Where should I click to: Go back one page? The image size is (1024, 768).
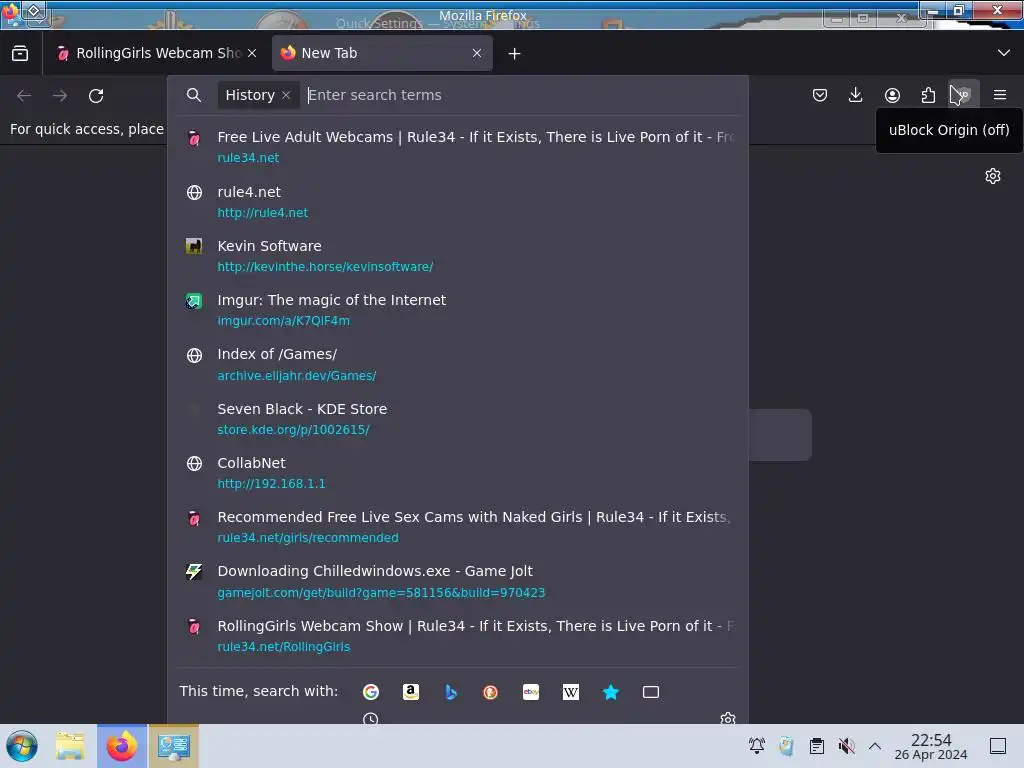coord(24,95)
